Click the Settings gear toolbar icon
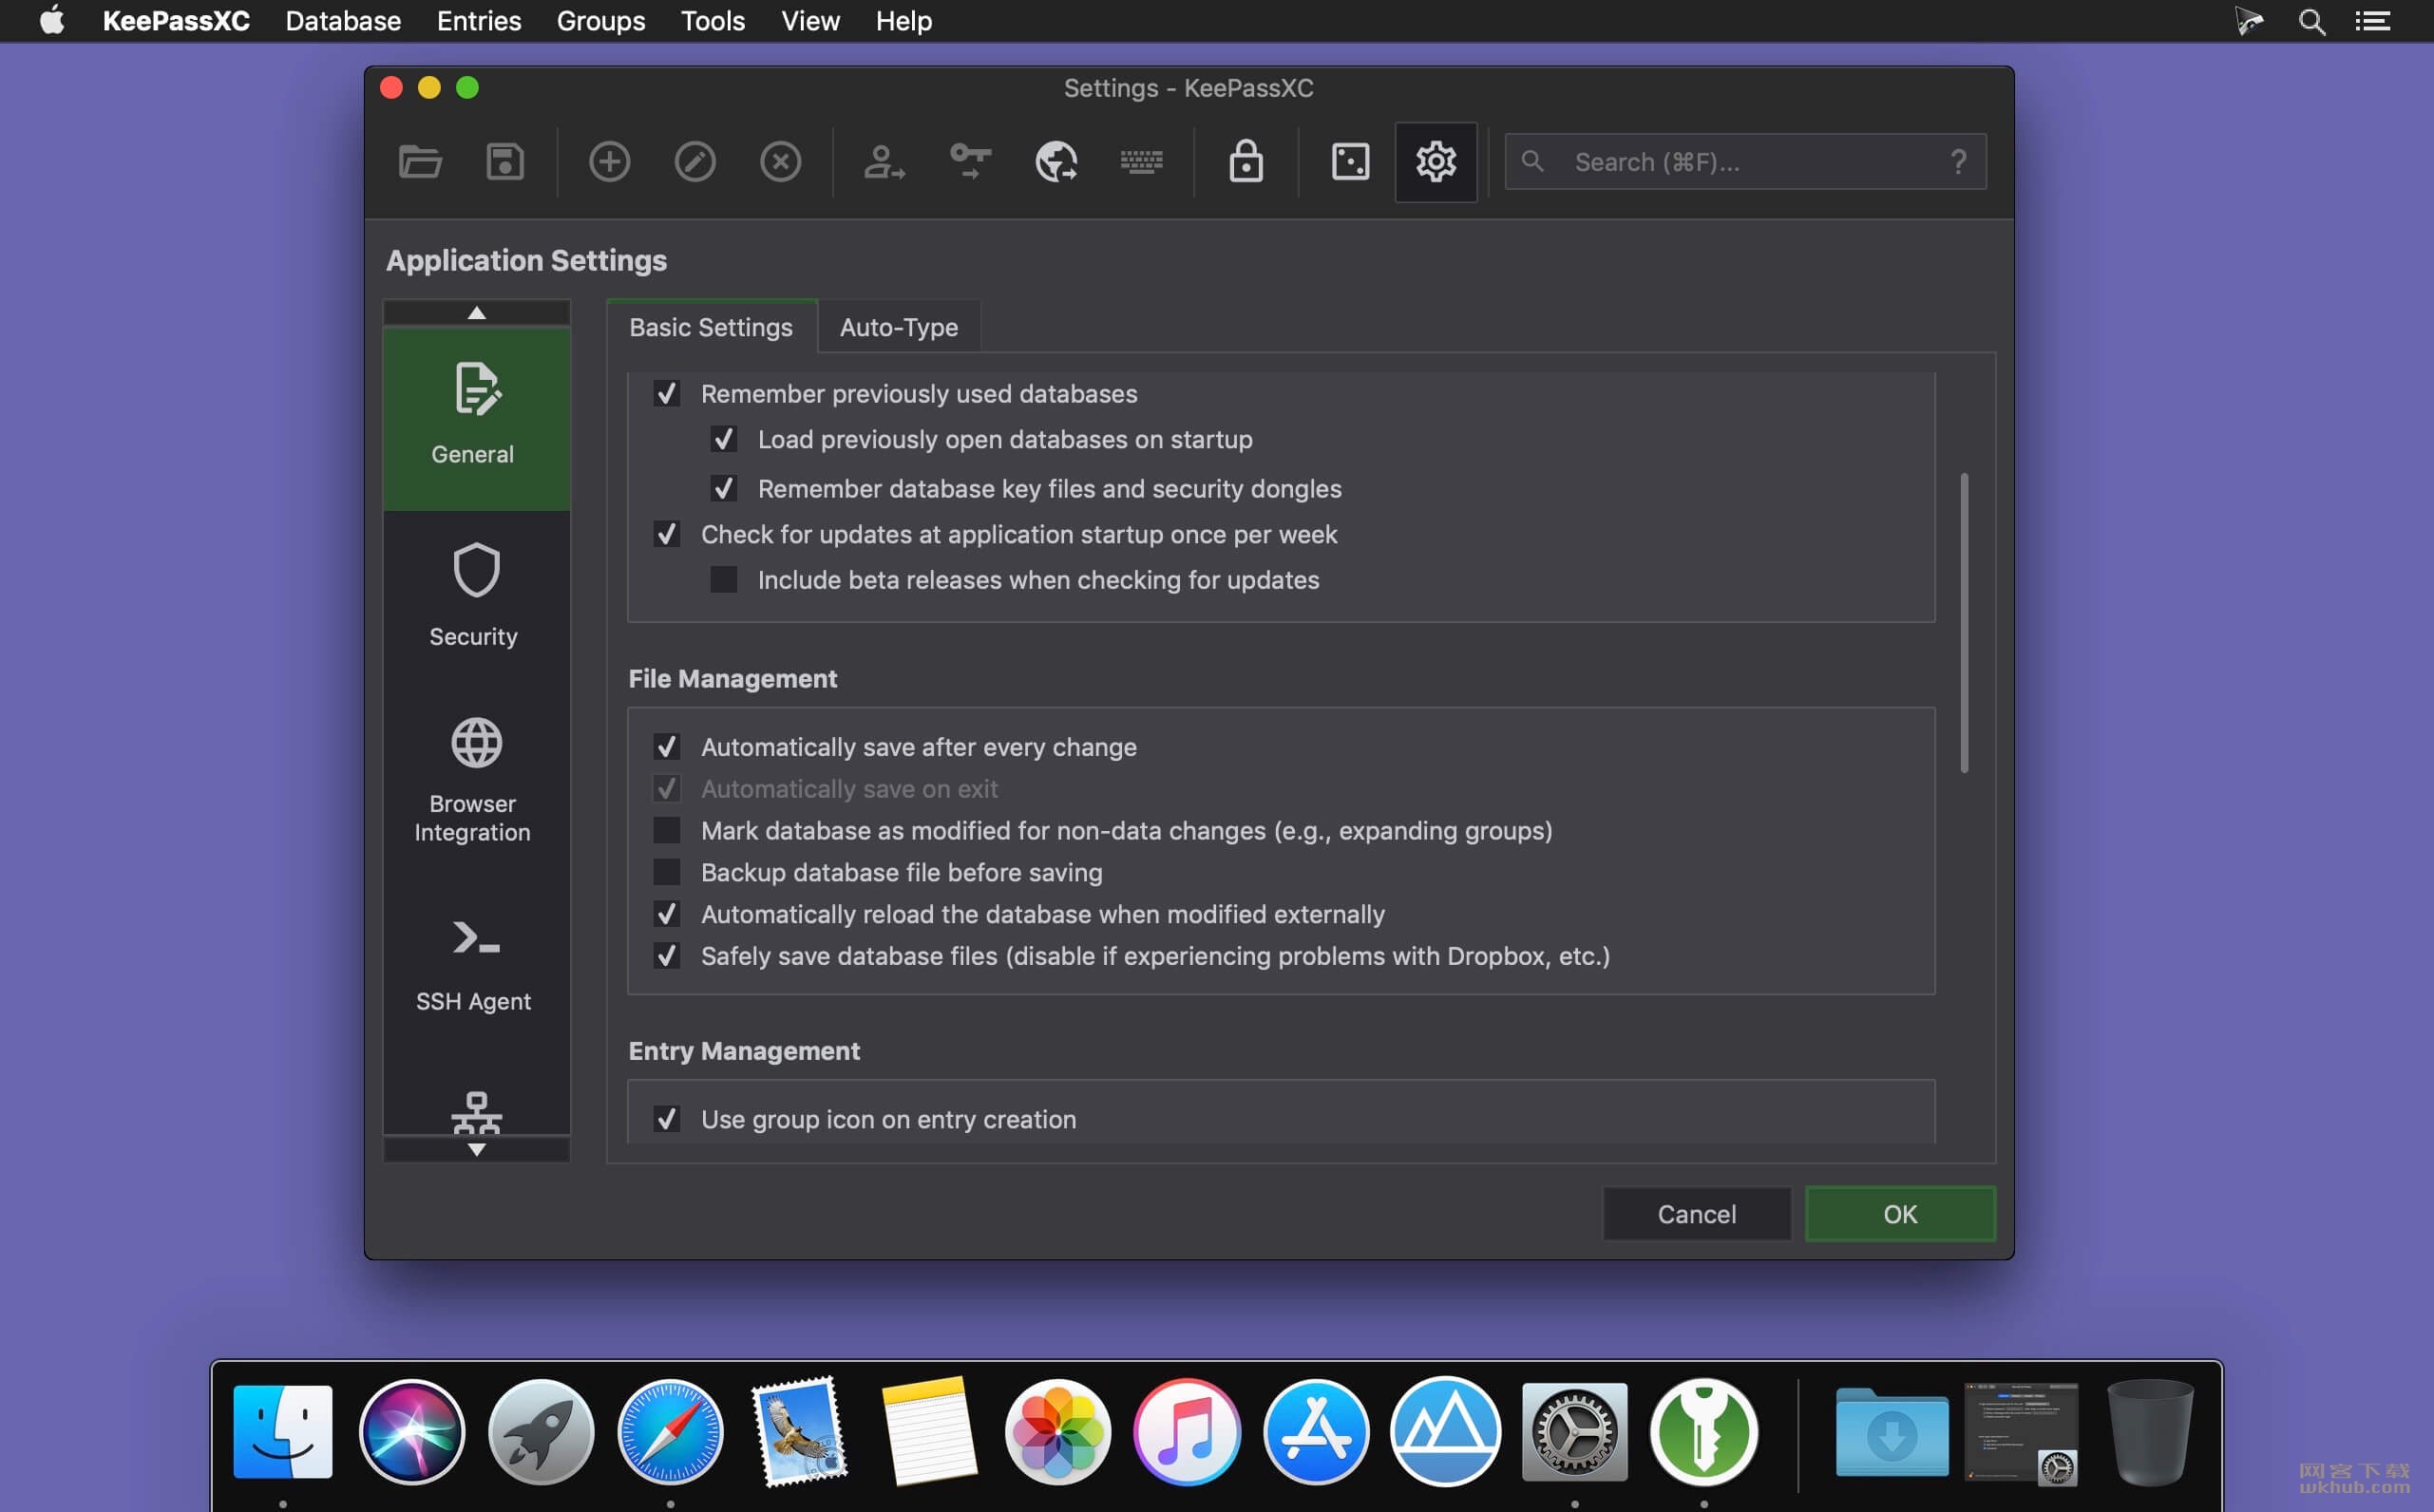 click(1435, 161)
